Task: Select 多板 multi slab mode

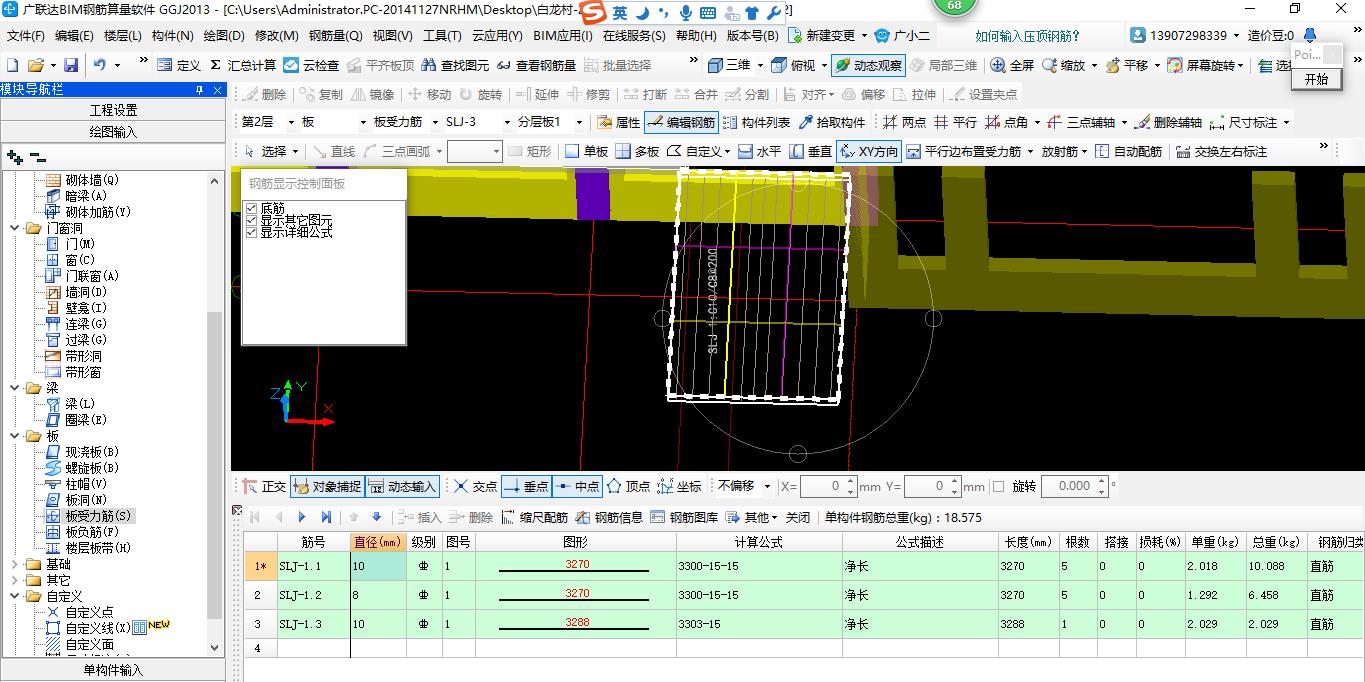Action: click(x=637, y=151)
